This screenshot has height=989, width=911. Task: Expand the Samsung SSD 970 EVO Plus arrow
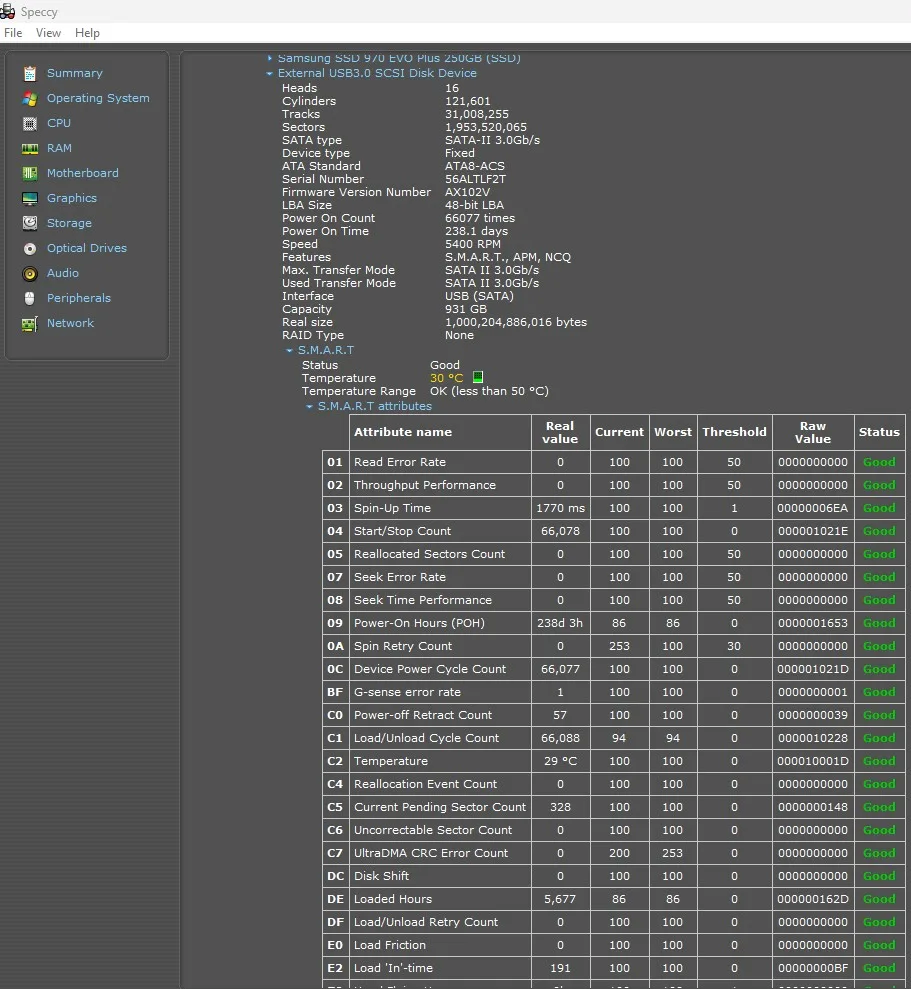click(269, 58)
